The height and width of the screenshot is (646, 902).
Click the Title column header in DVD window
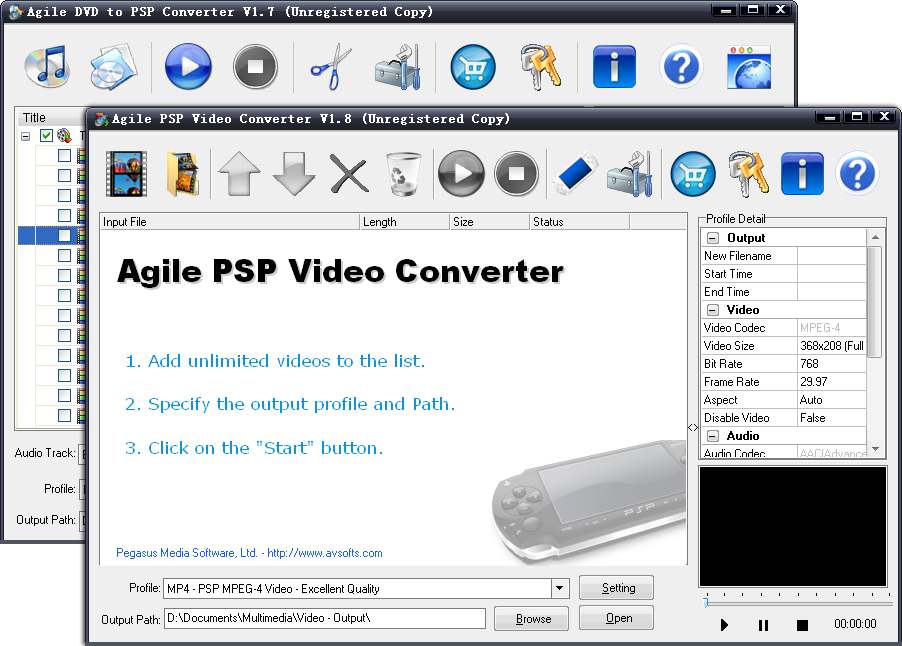click(50, 117)
